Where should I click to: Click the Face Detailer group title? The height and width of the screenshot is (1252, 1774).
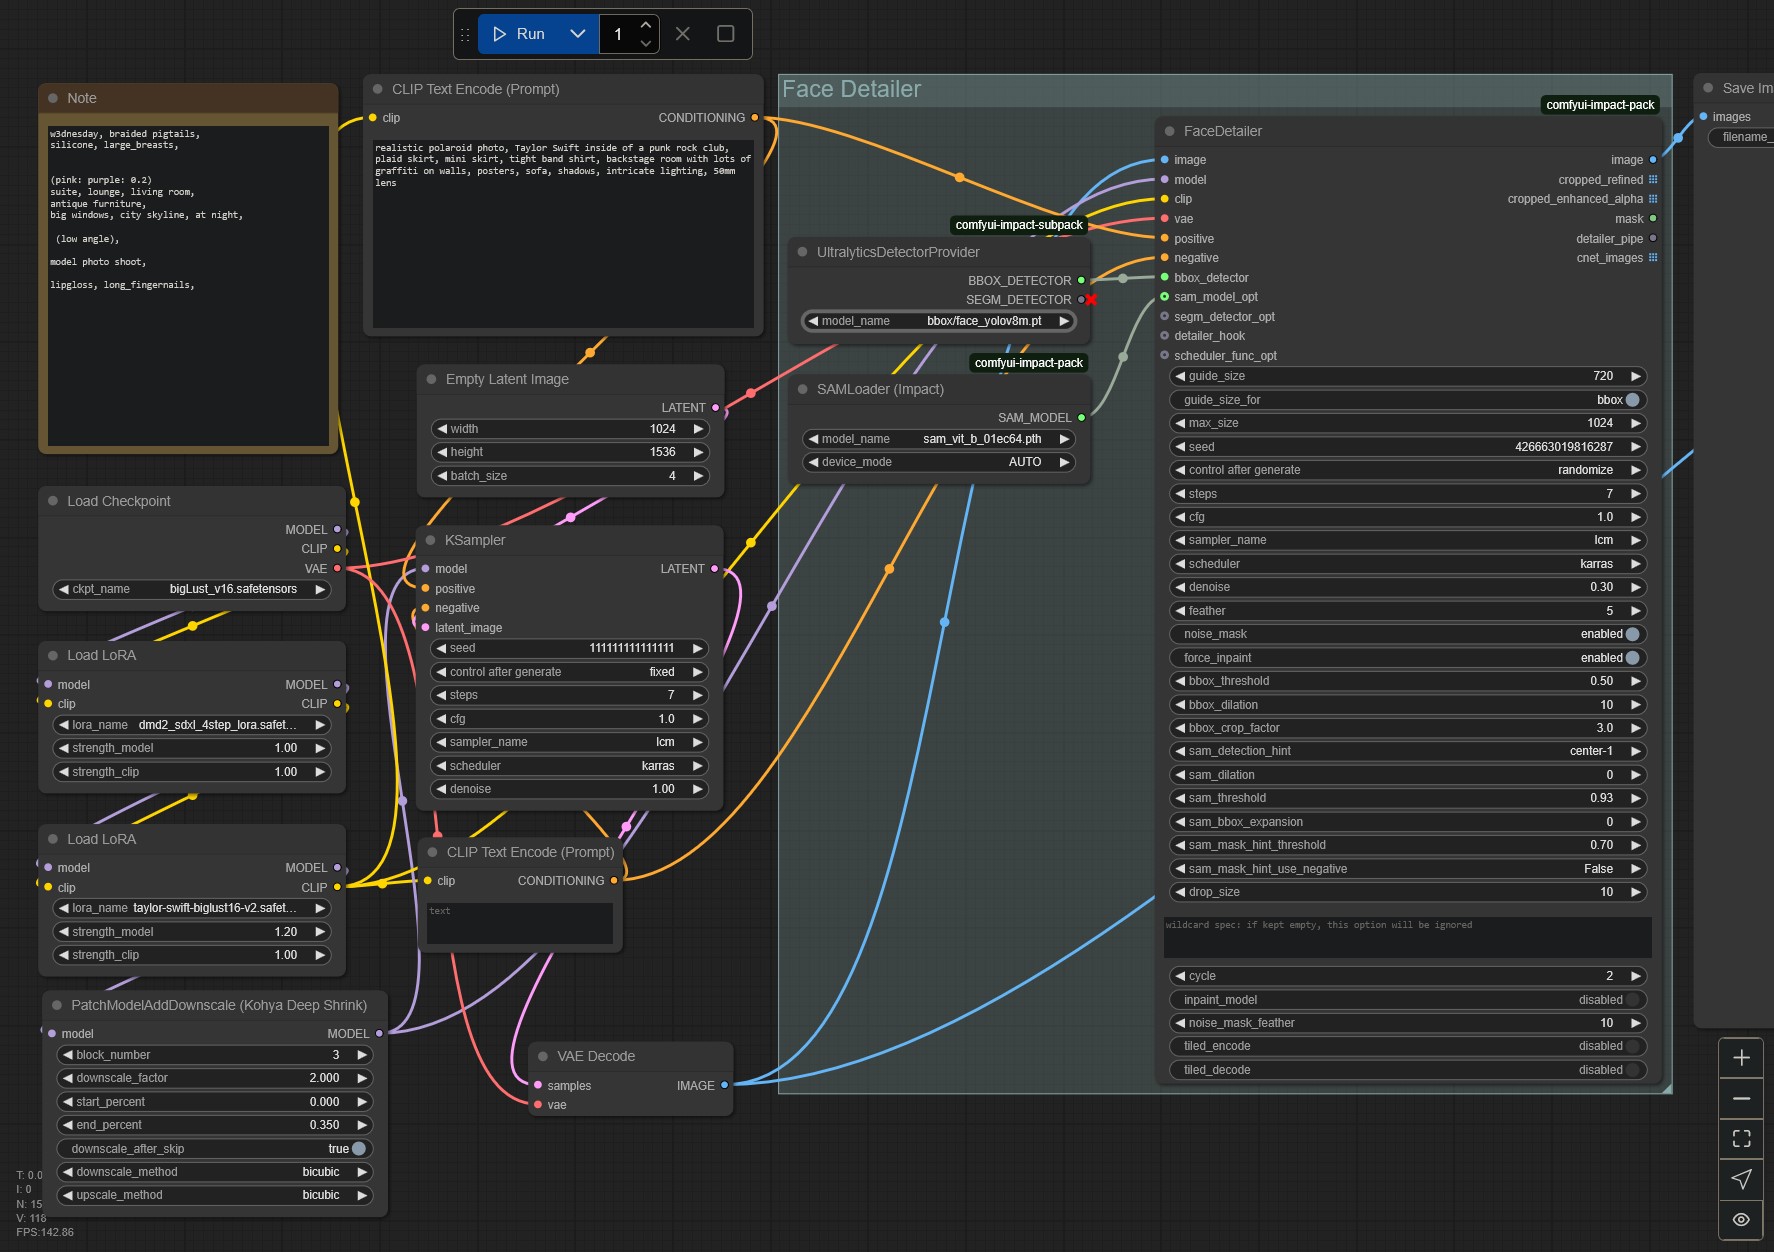(x=851, y=89)
